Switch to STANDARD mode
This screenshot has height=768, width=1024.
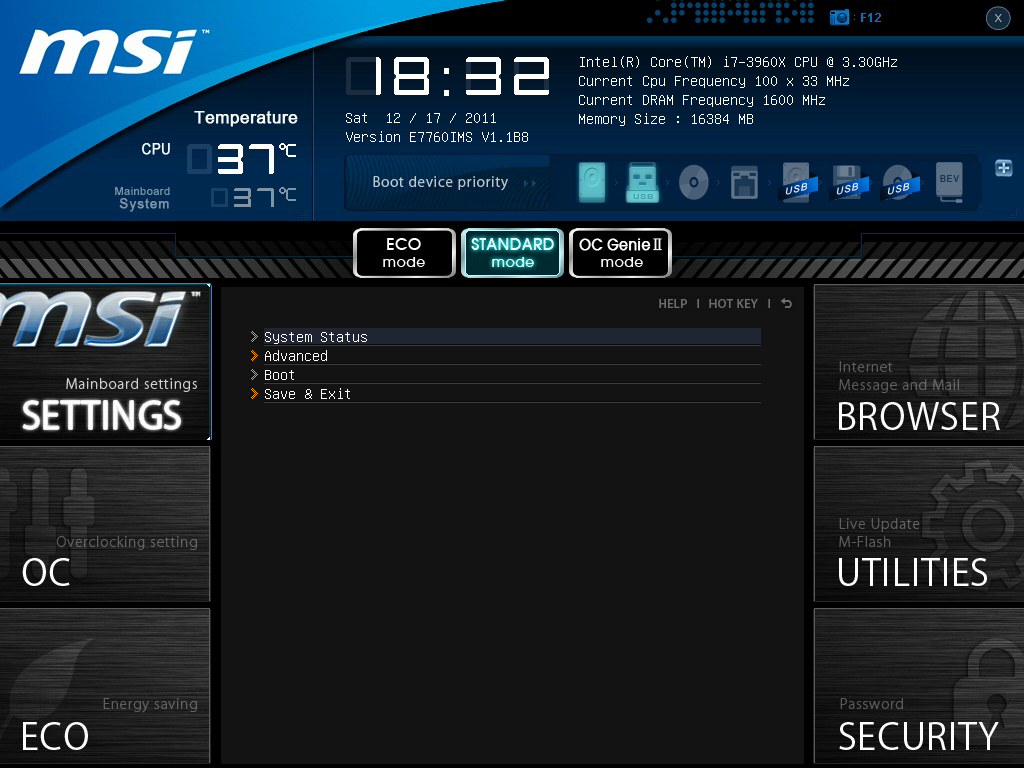pyautogui.click(x=513, y=253)
